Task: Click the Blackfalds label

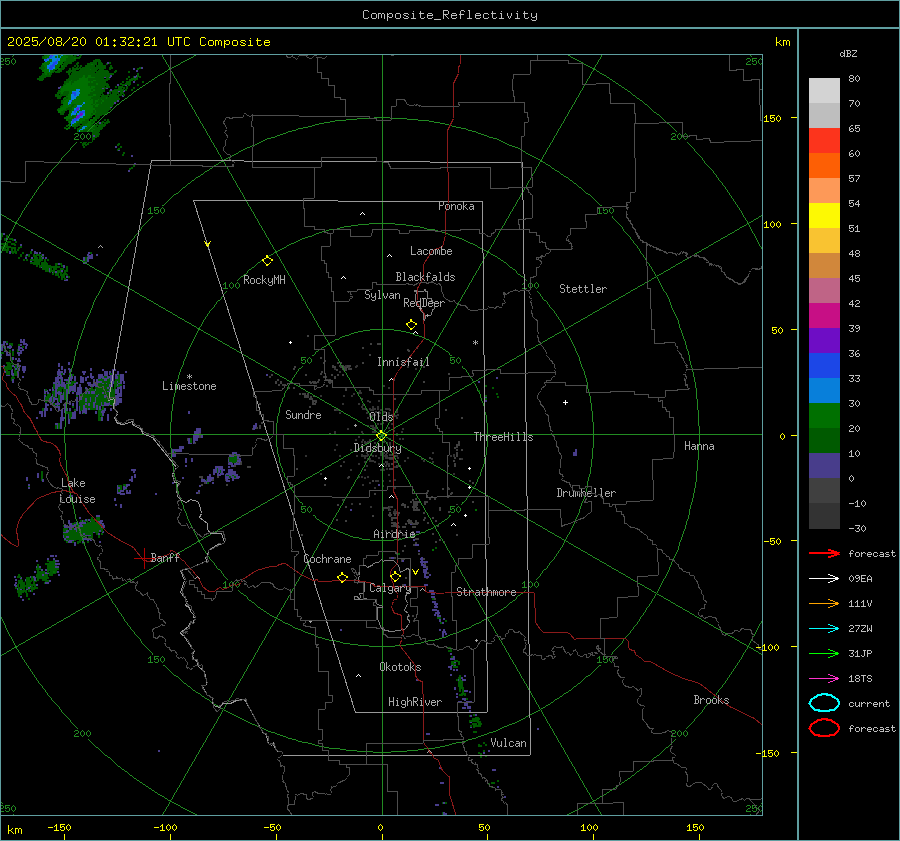Action: [425, 277]
